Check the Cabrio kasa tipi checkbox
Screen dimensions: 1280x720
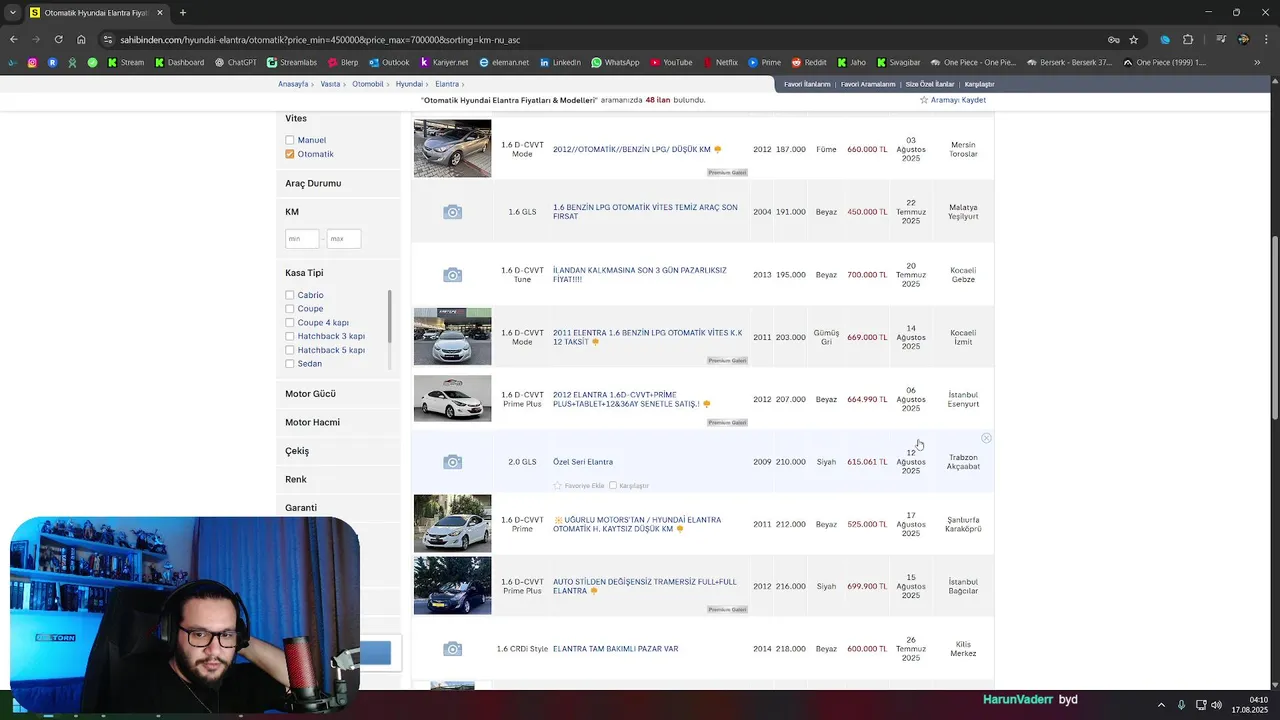coord(290,295)
